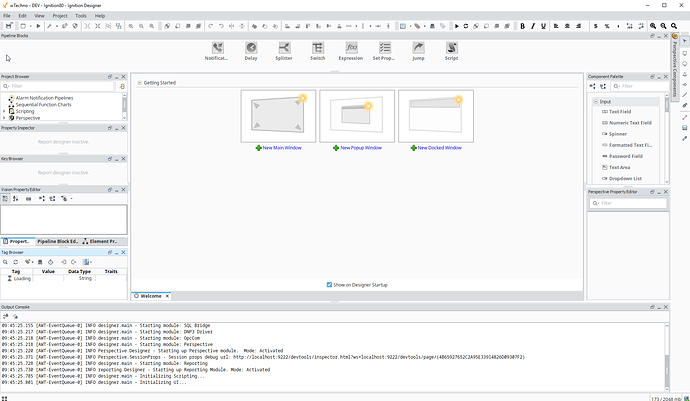The image size is (690, 401).
Task: Click the docked window thumbnail
Action: (x=436, y=116)
